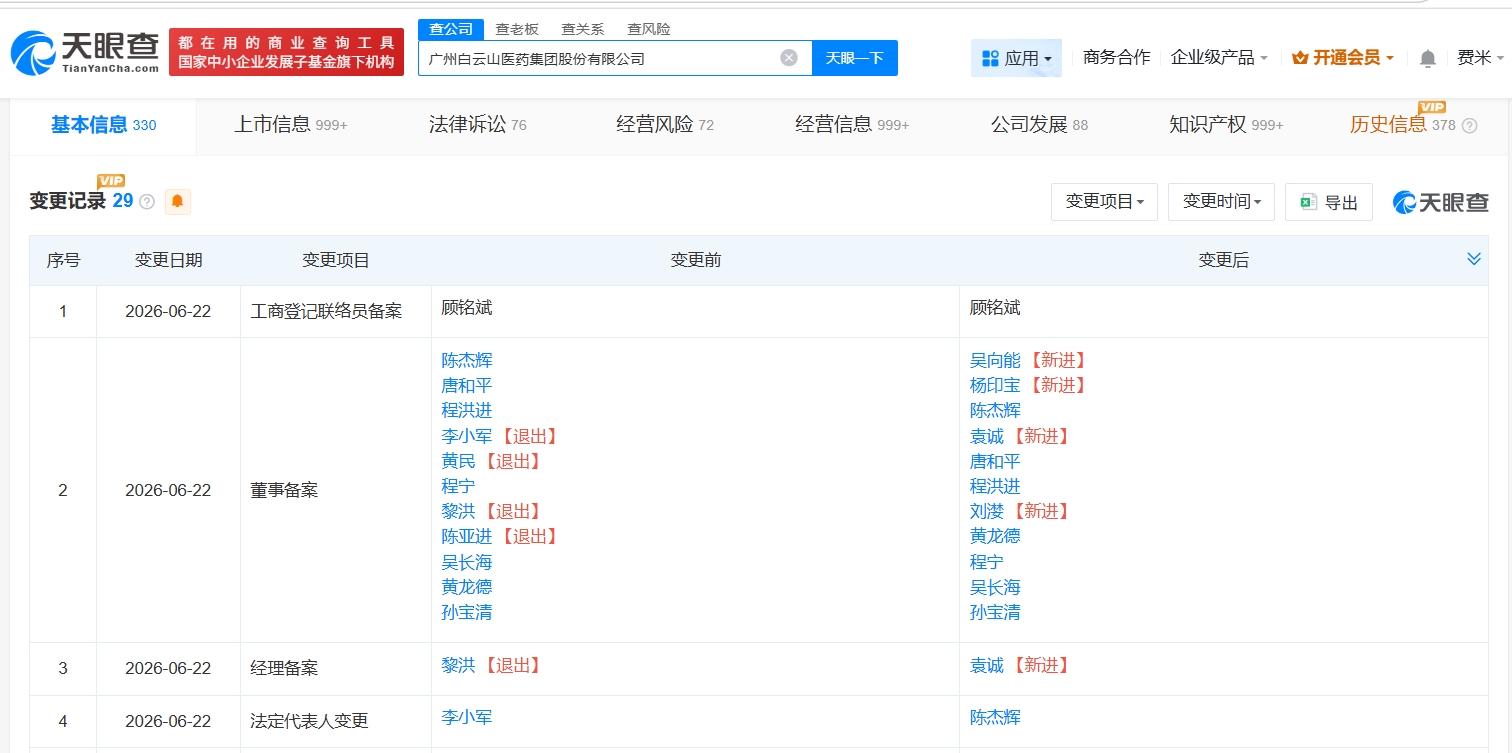Click the help question icon beside 变更记录 29
Image resolution: width=1512 pixels, height=753 pixels.
(147, 201)
